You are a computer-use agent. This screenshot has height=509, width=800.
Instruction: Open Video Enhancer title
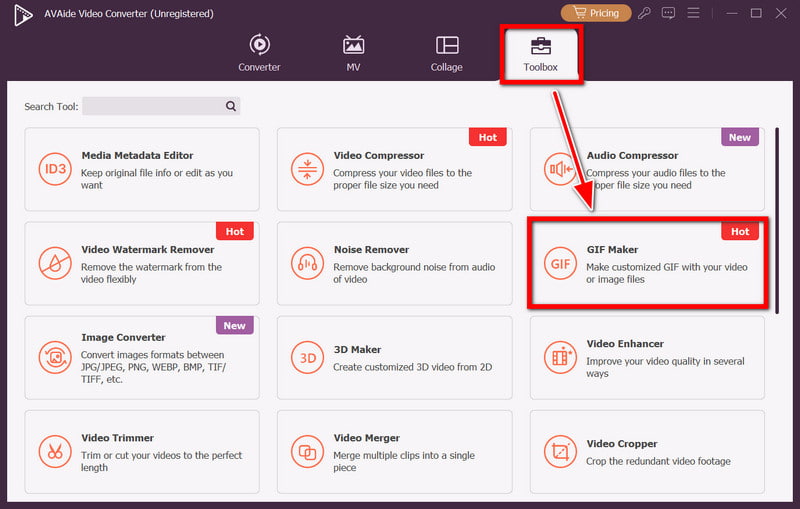(x=625, y=344)
